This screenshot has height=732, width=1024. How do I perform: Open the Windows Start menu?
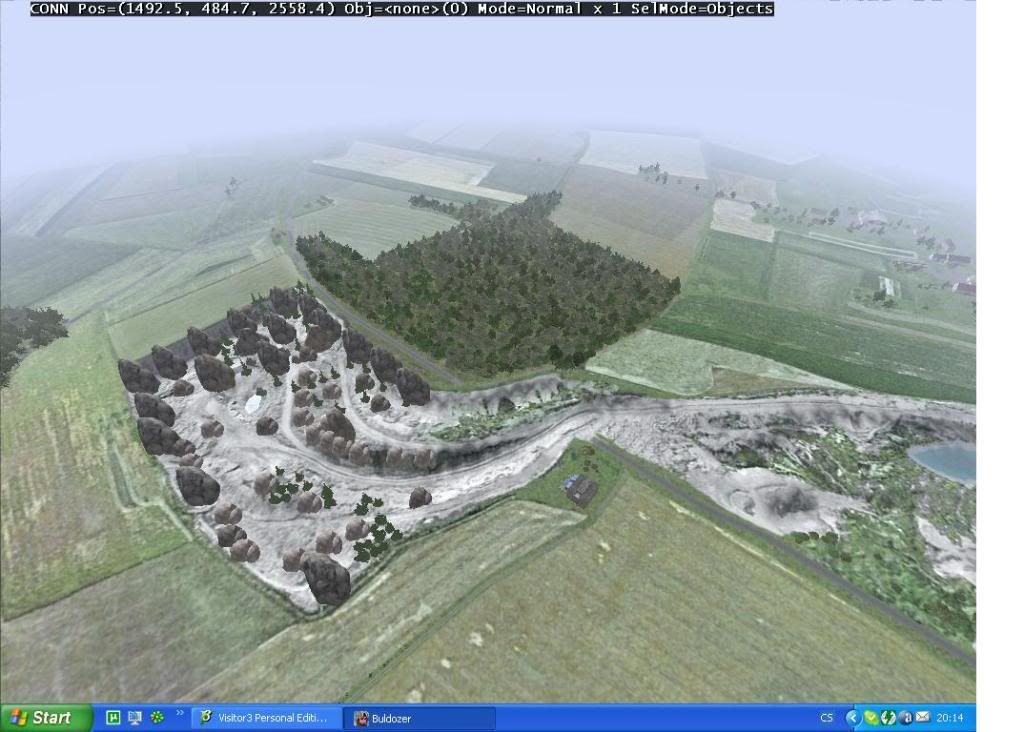click(x=46, y=718)
